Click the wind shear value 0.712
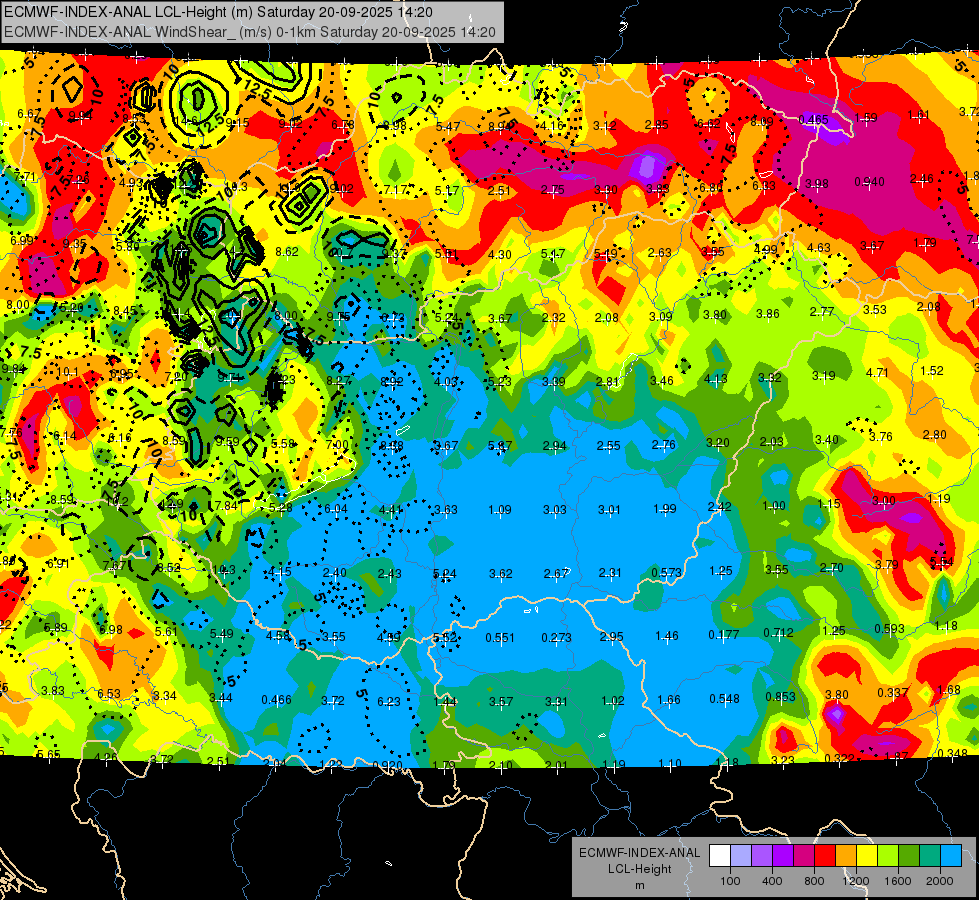 779,633
